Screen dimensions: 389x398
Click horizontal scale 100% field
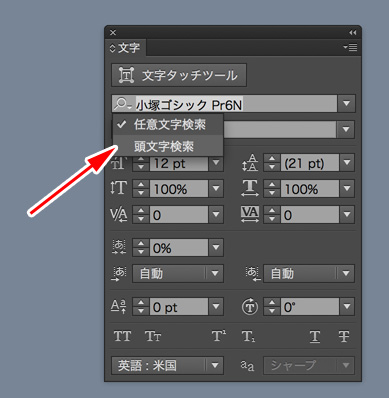point(310,189)
